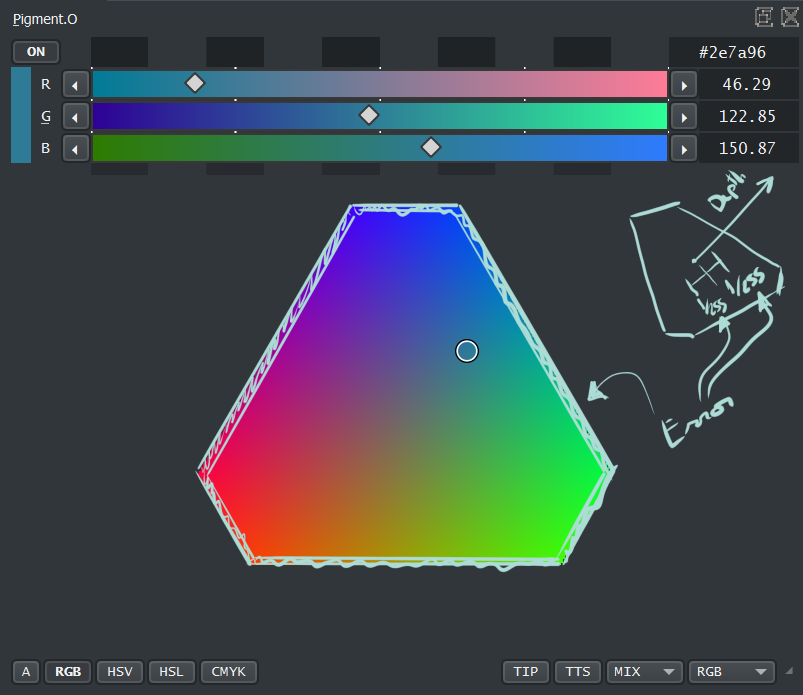The image size is (803, 695).
Task: Switch to HSL sliders
Action: click(172, 672)
